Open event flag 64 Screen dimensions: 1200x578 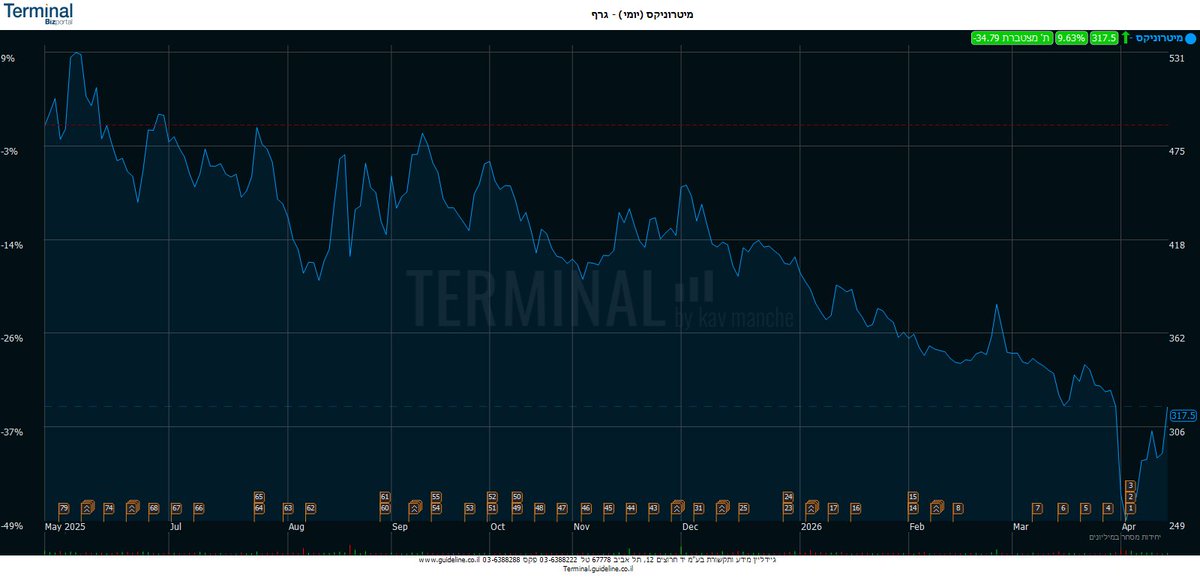(x=259, y=508)
